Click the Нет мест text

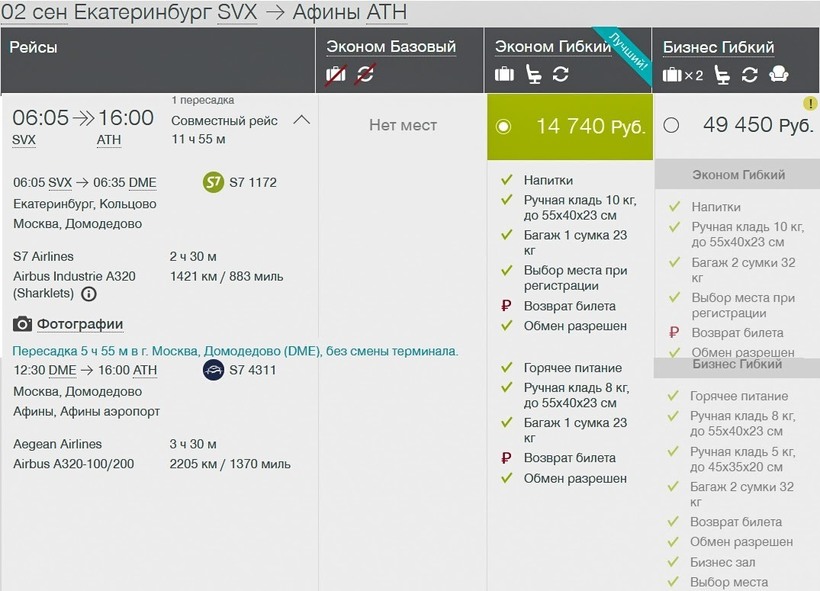click(403, 126)
